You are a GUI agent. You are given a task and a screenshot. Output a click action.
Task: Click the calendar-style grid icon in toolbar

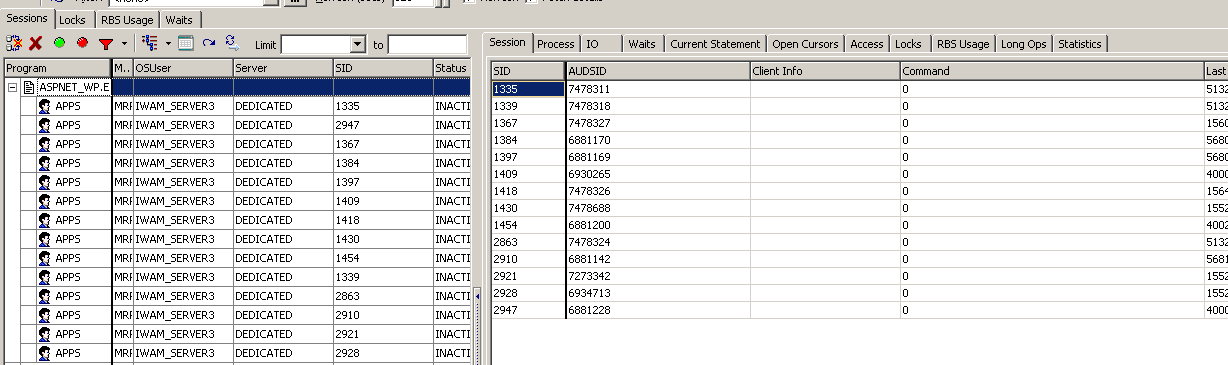coord(186,44)
